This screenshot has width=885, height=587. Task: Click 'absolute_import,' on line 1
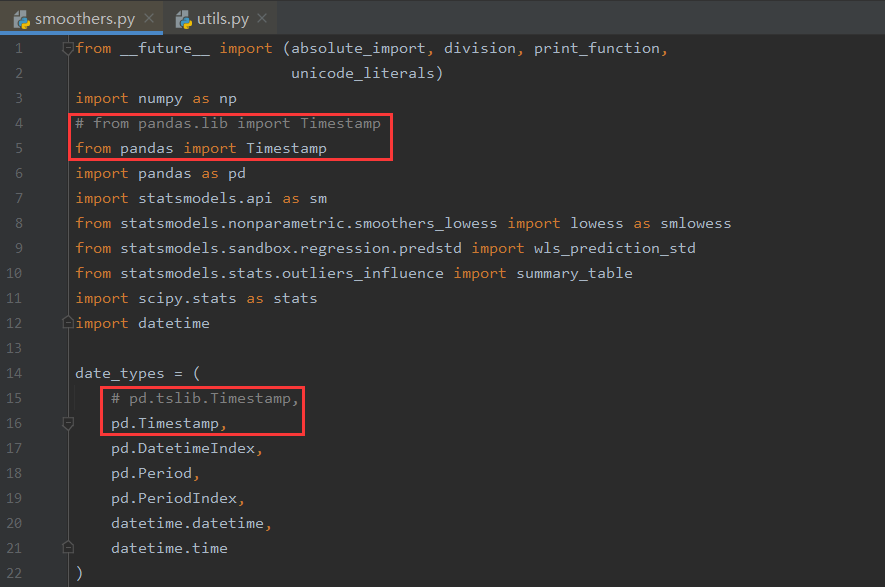[x=362, y=49]
